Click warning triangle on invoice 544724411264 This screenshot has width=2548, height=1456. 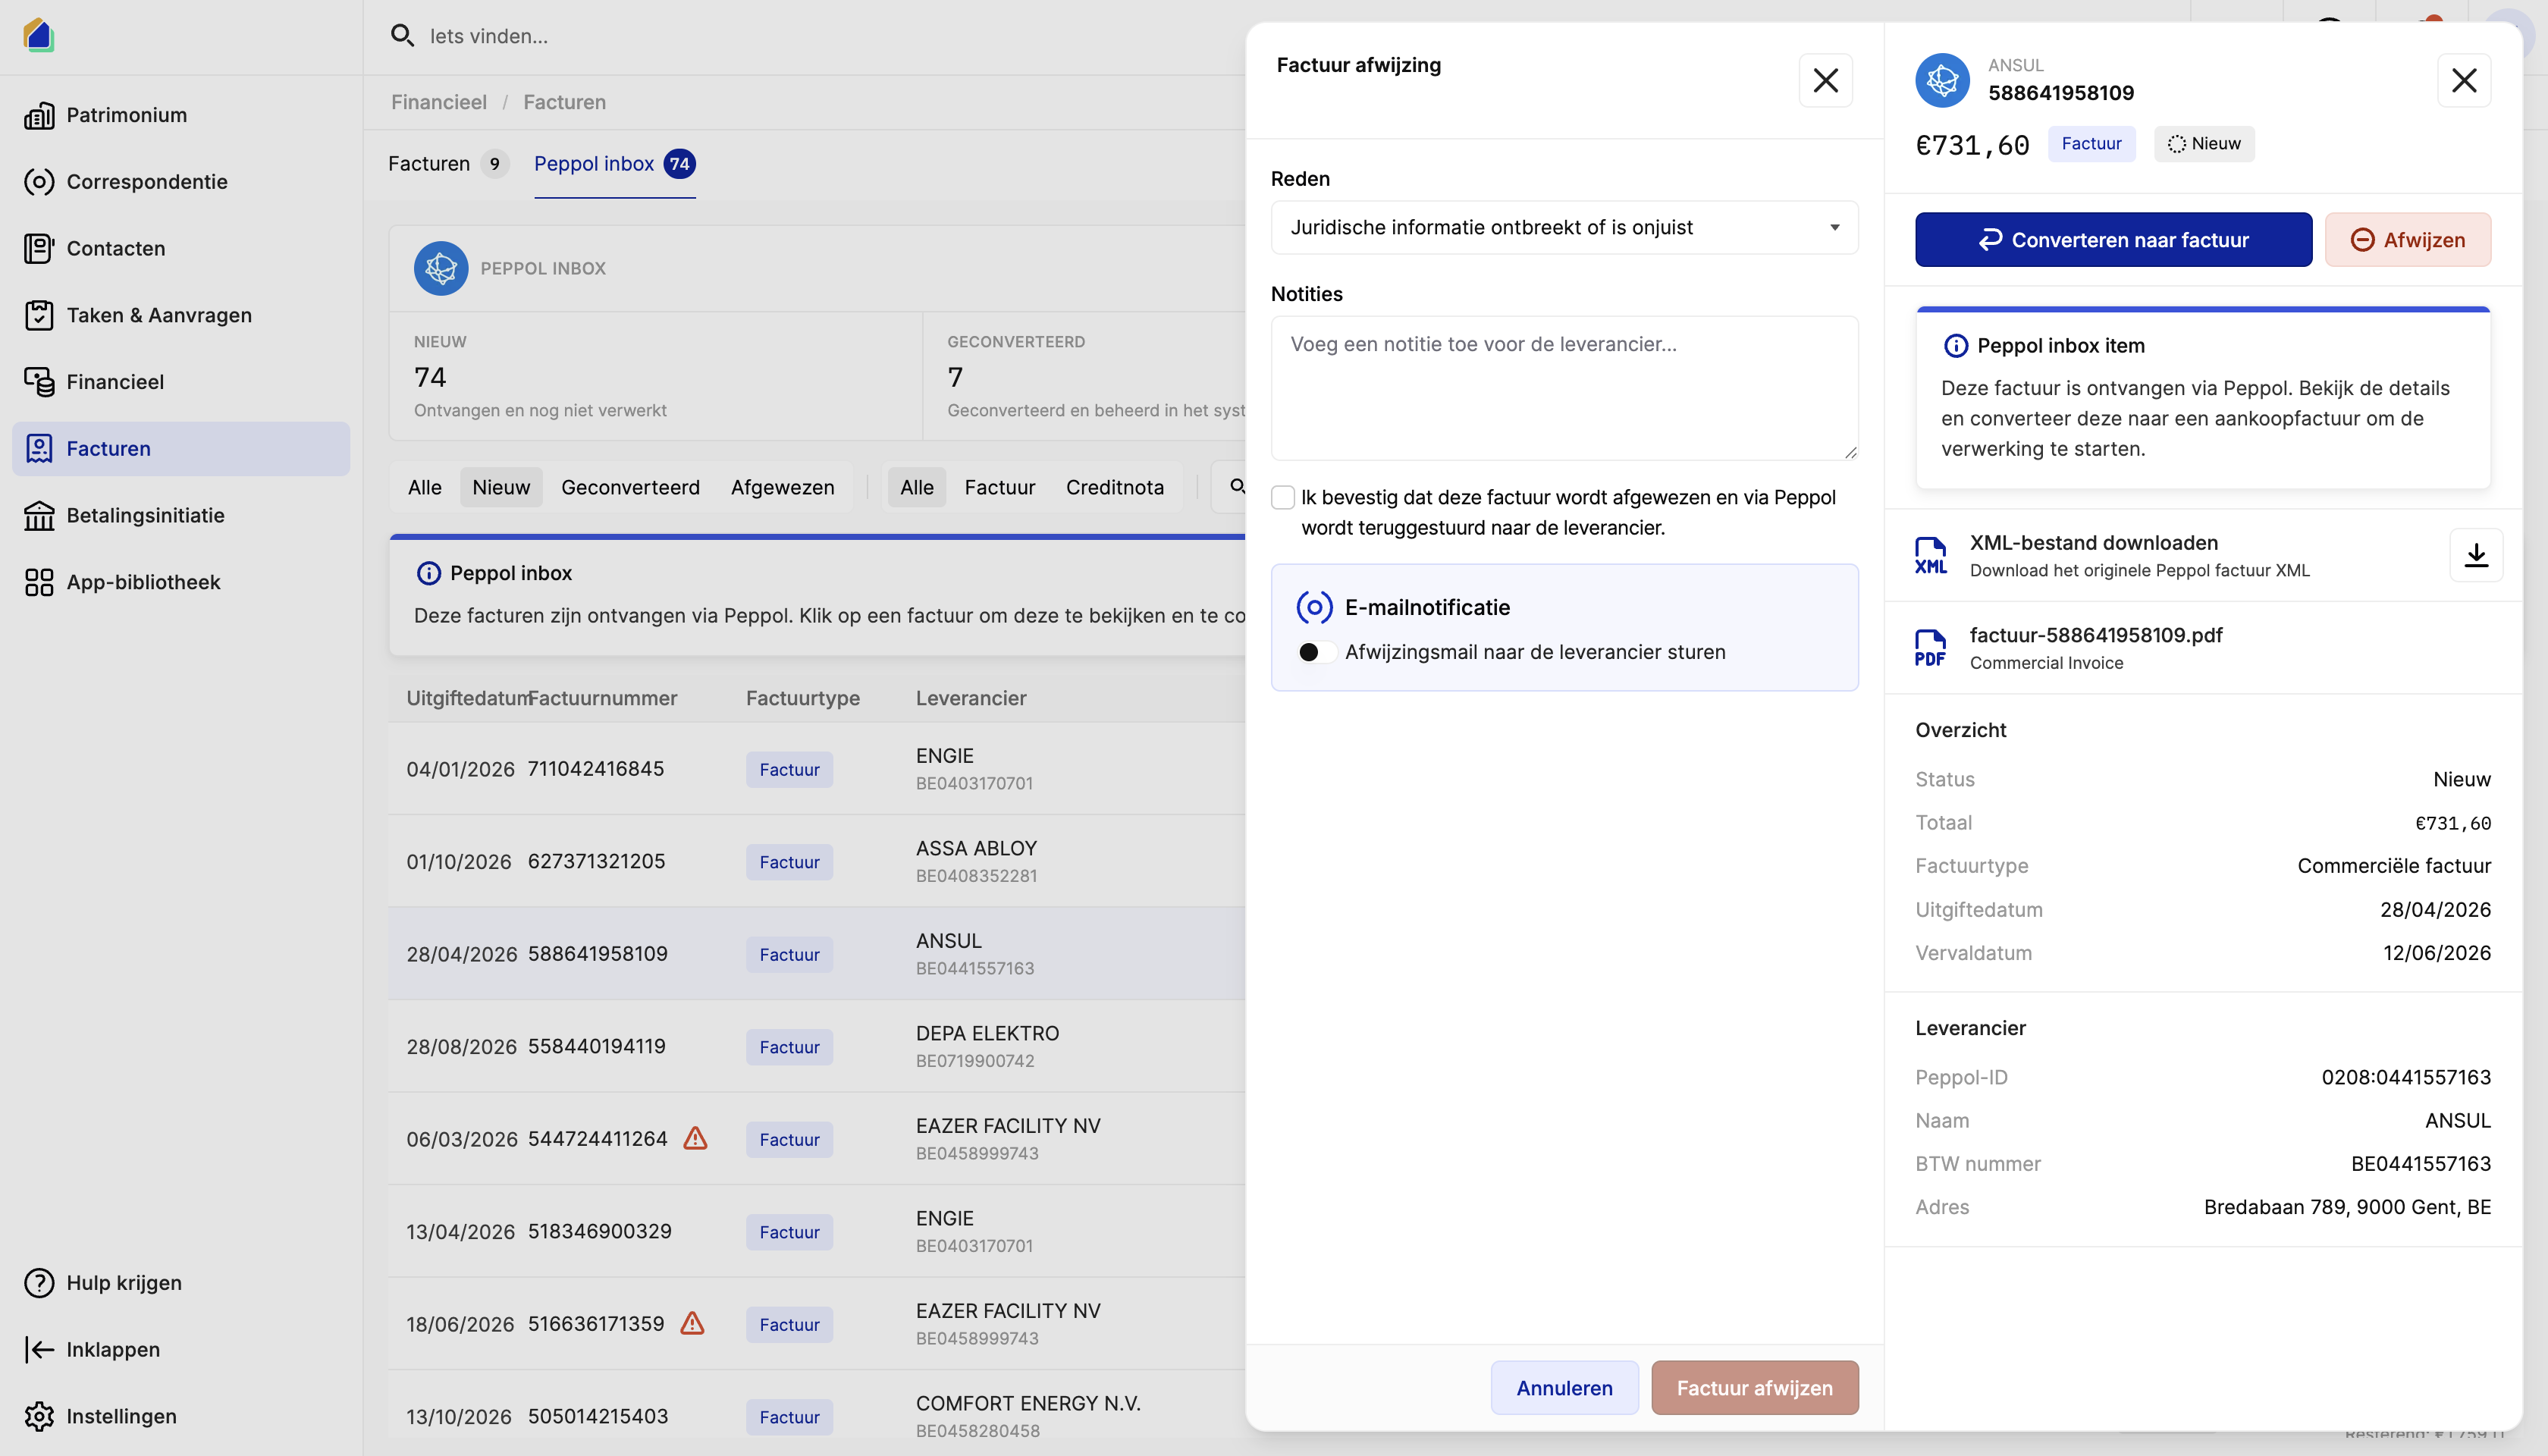tap(695, 1138)
